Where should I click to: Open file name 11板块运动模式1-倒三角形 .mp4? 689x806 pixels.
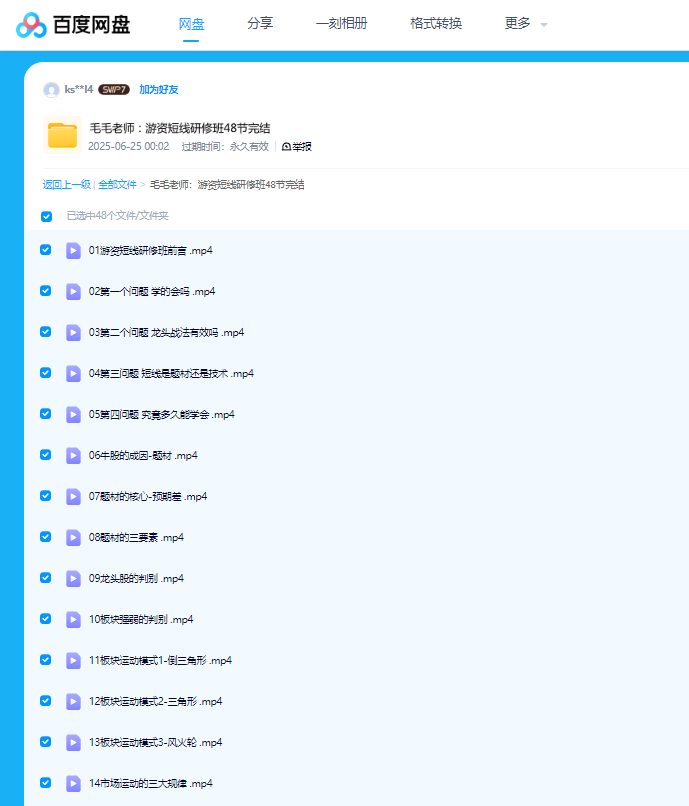(x=160, y=661)
